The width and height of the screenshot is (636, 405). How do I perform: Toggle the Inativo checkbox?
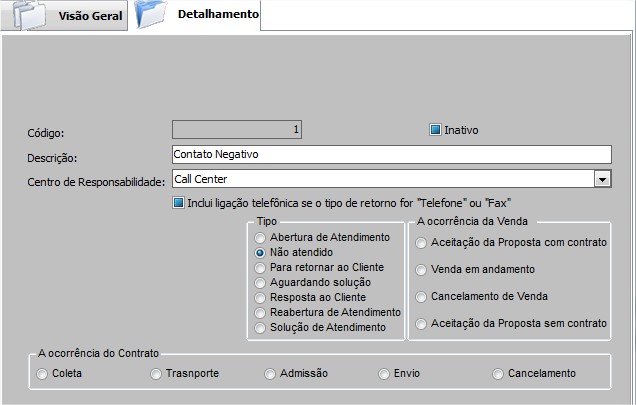tap(436, 129)
